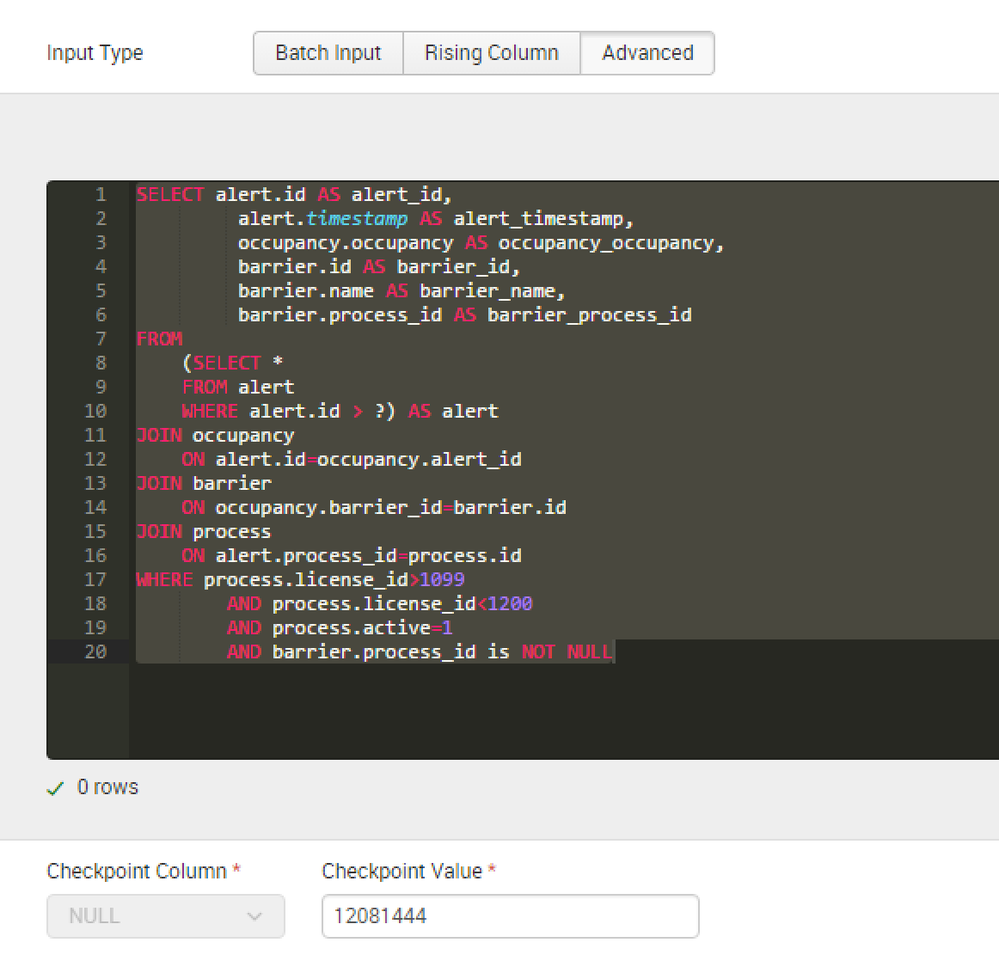
Task: Click 'JOIN barrier' line in the editor
Action: [204, 483]
